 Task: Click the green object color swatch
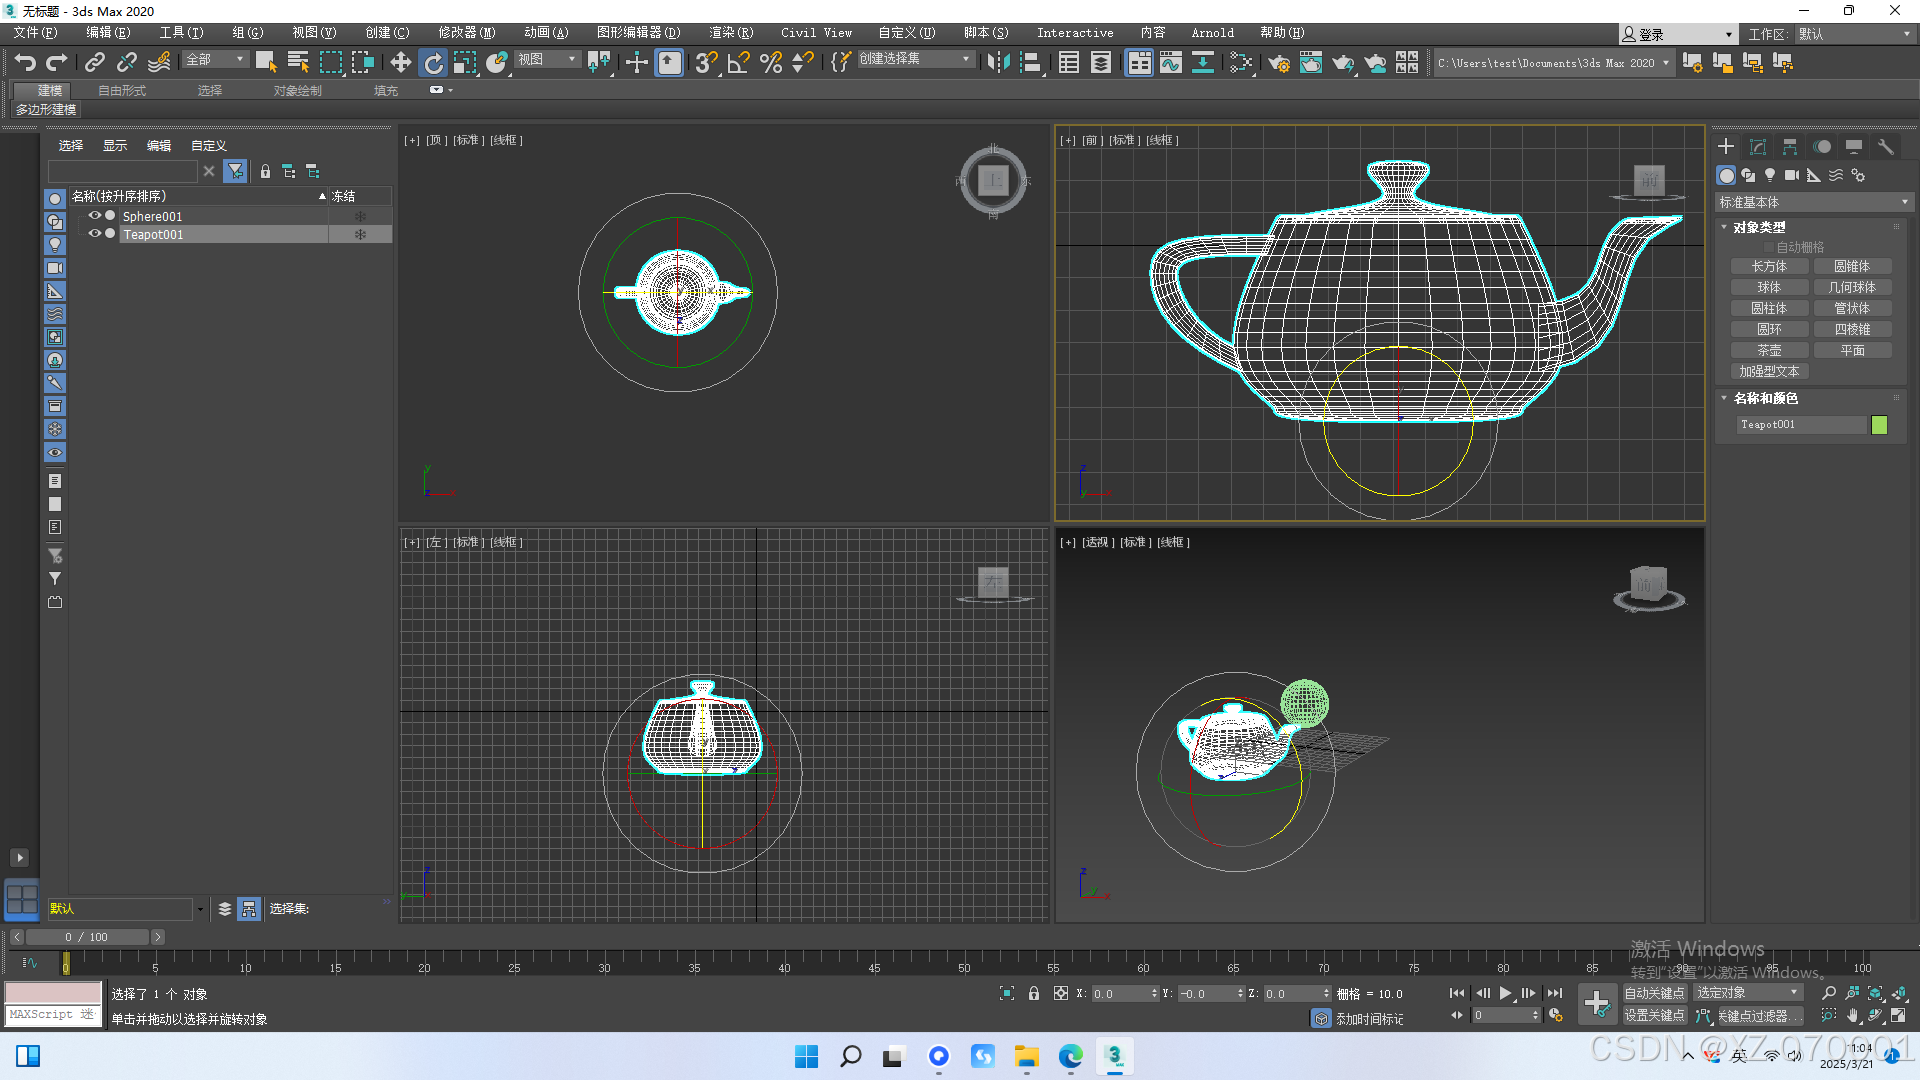1879,425
